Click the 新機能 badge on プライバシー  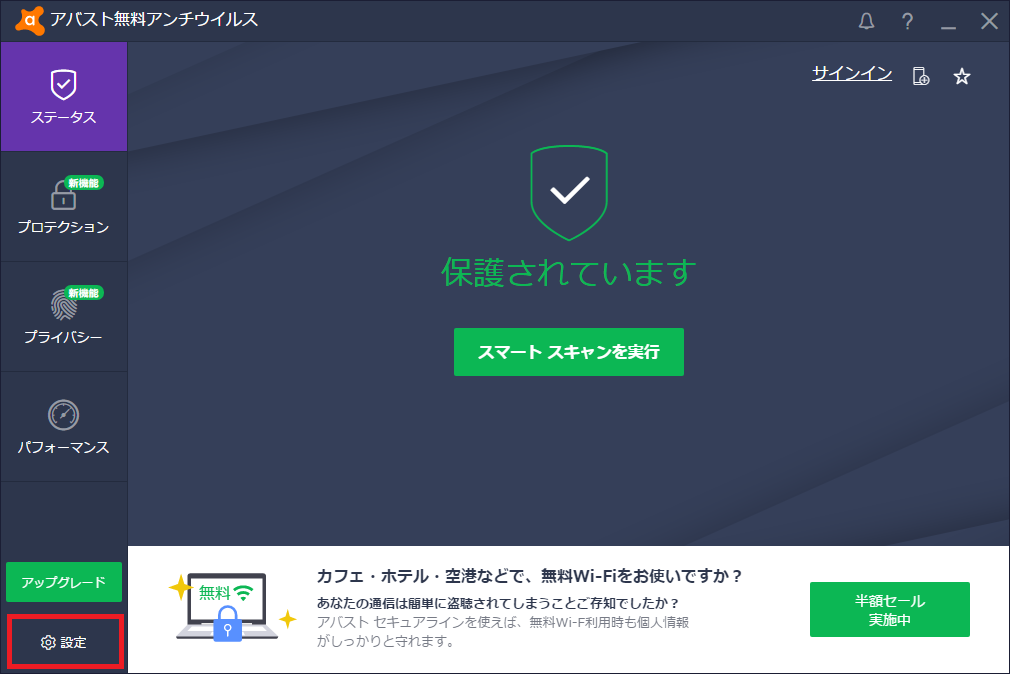tap(84, 293)
